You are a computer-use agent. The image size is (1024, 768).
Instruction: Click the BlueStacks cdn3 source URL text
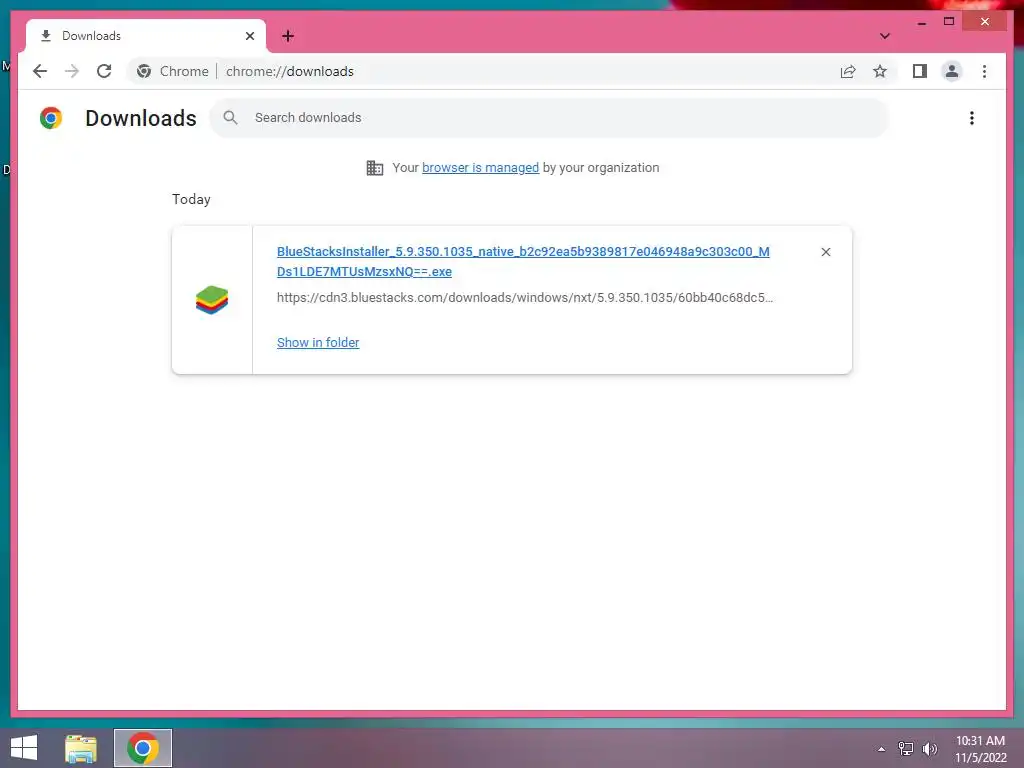[525, 298]
